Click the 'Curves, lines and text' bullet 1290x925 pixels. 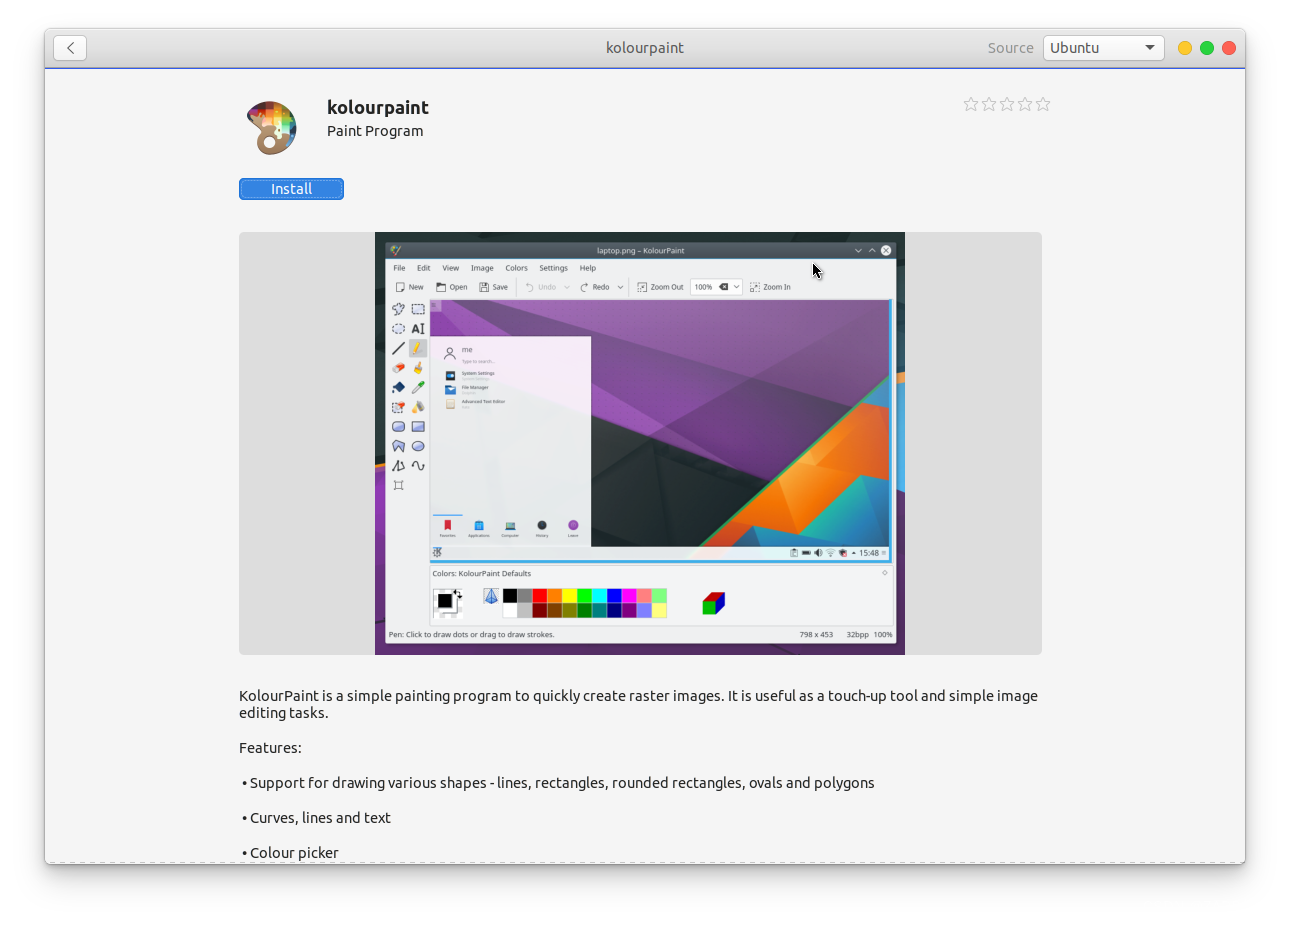[x=316, y=818]
